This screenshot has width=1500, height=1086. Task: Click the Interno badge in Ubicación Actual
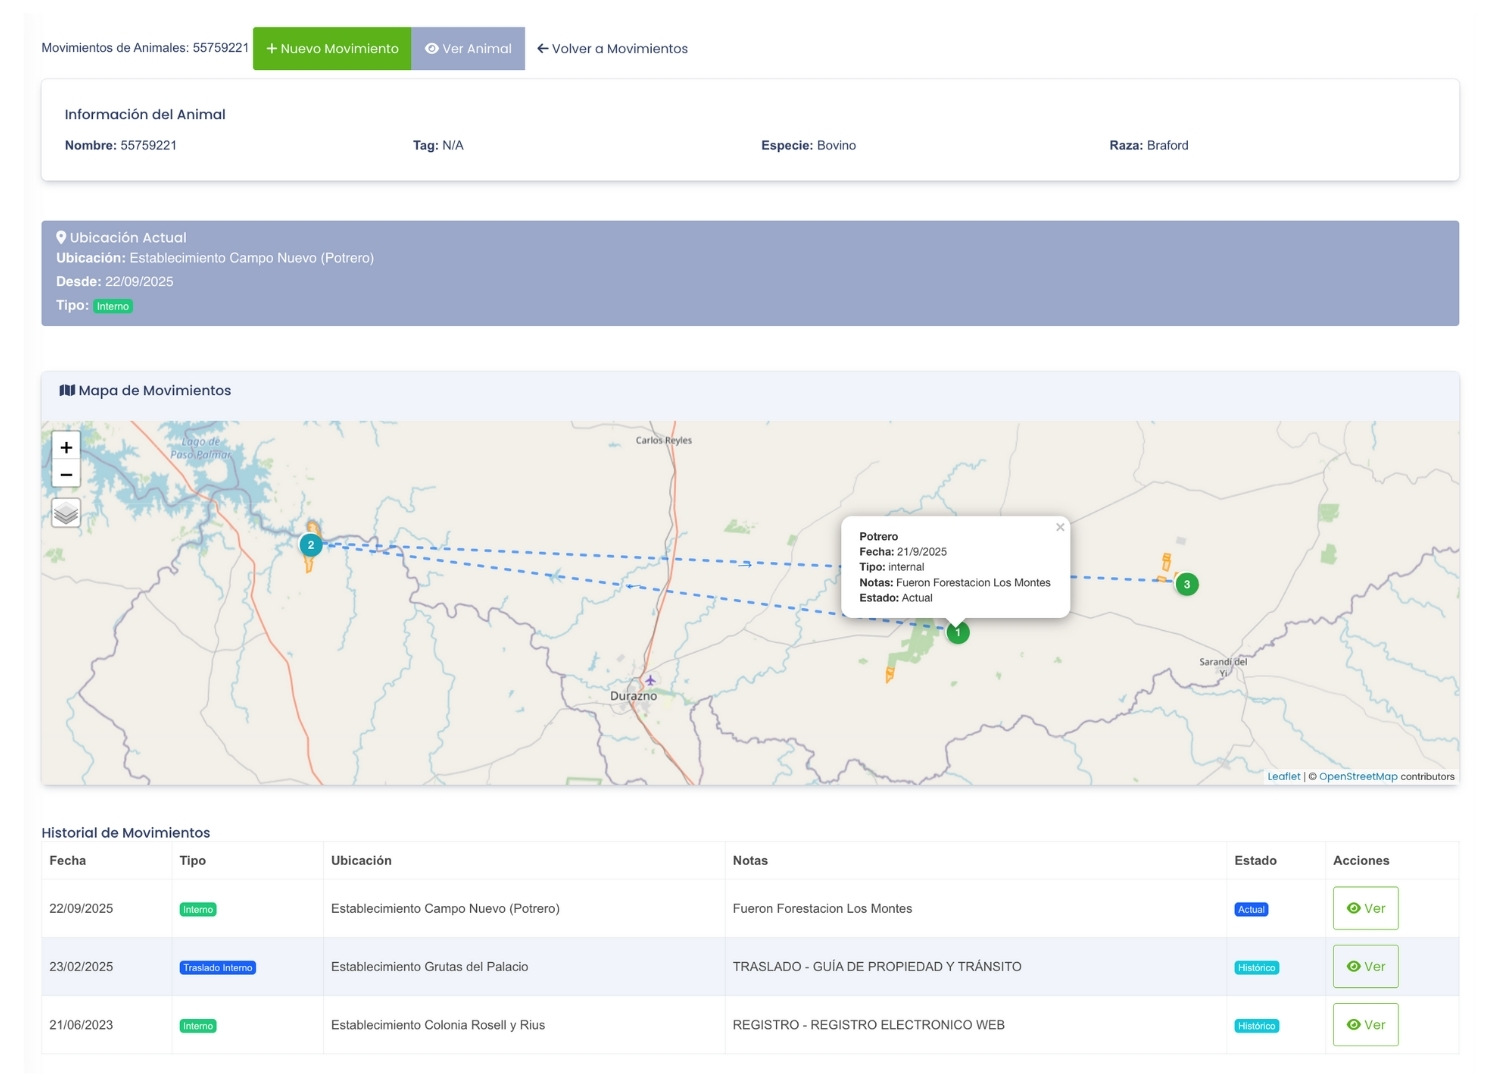113,307
